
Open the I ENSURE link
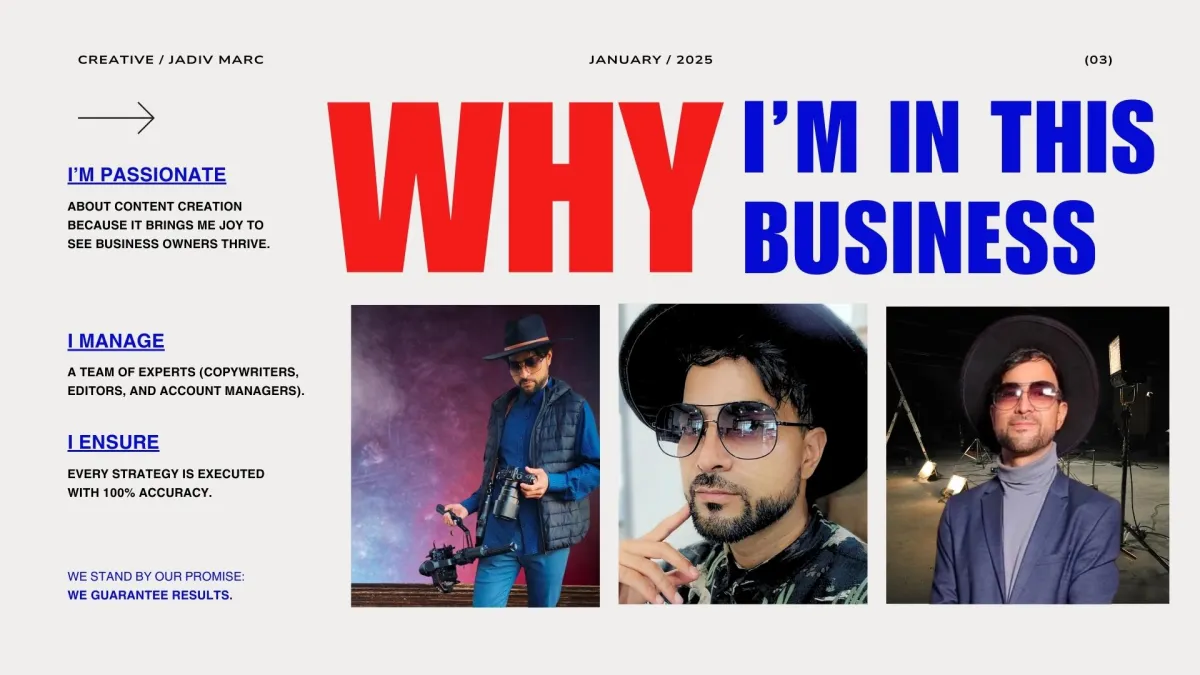pyautogui.click(x=113, y=442)
